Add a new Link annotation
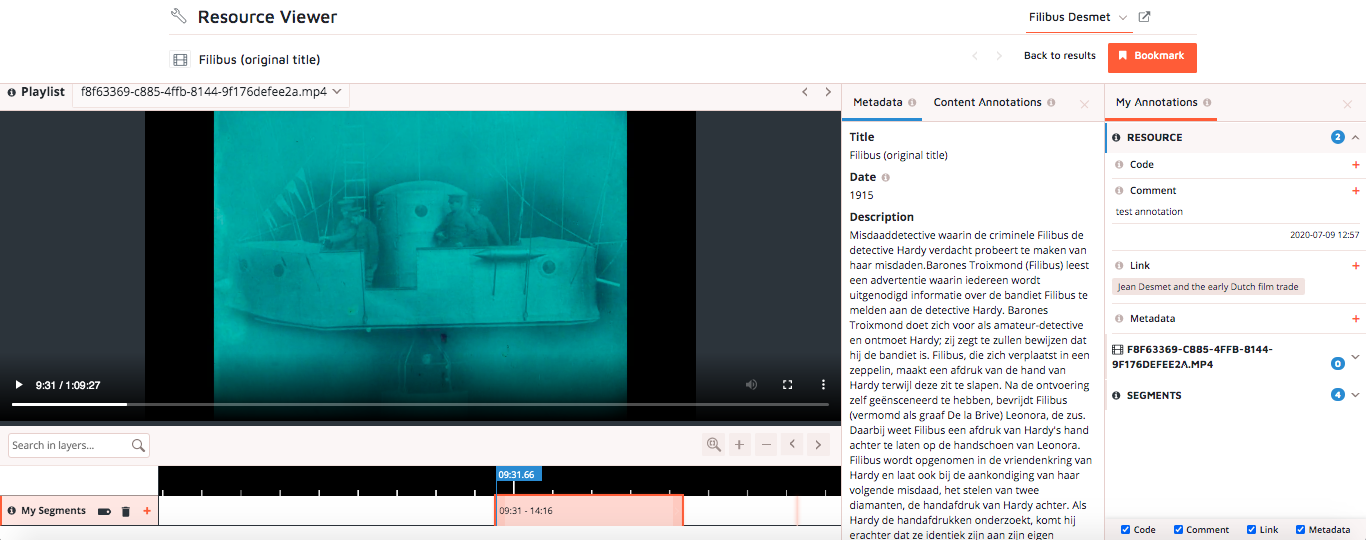Image resolution: width=1366 pixels, height=540 pixels. 1355,266
